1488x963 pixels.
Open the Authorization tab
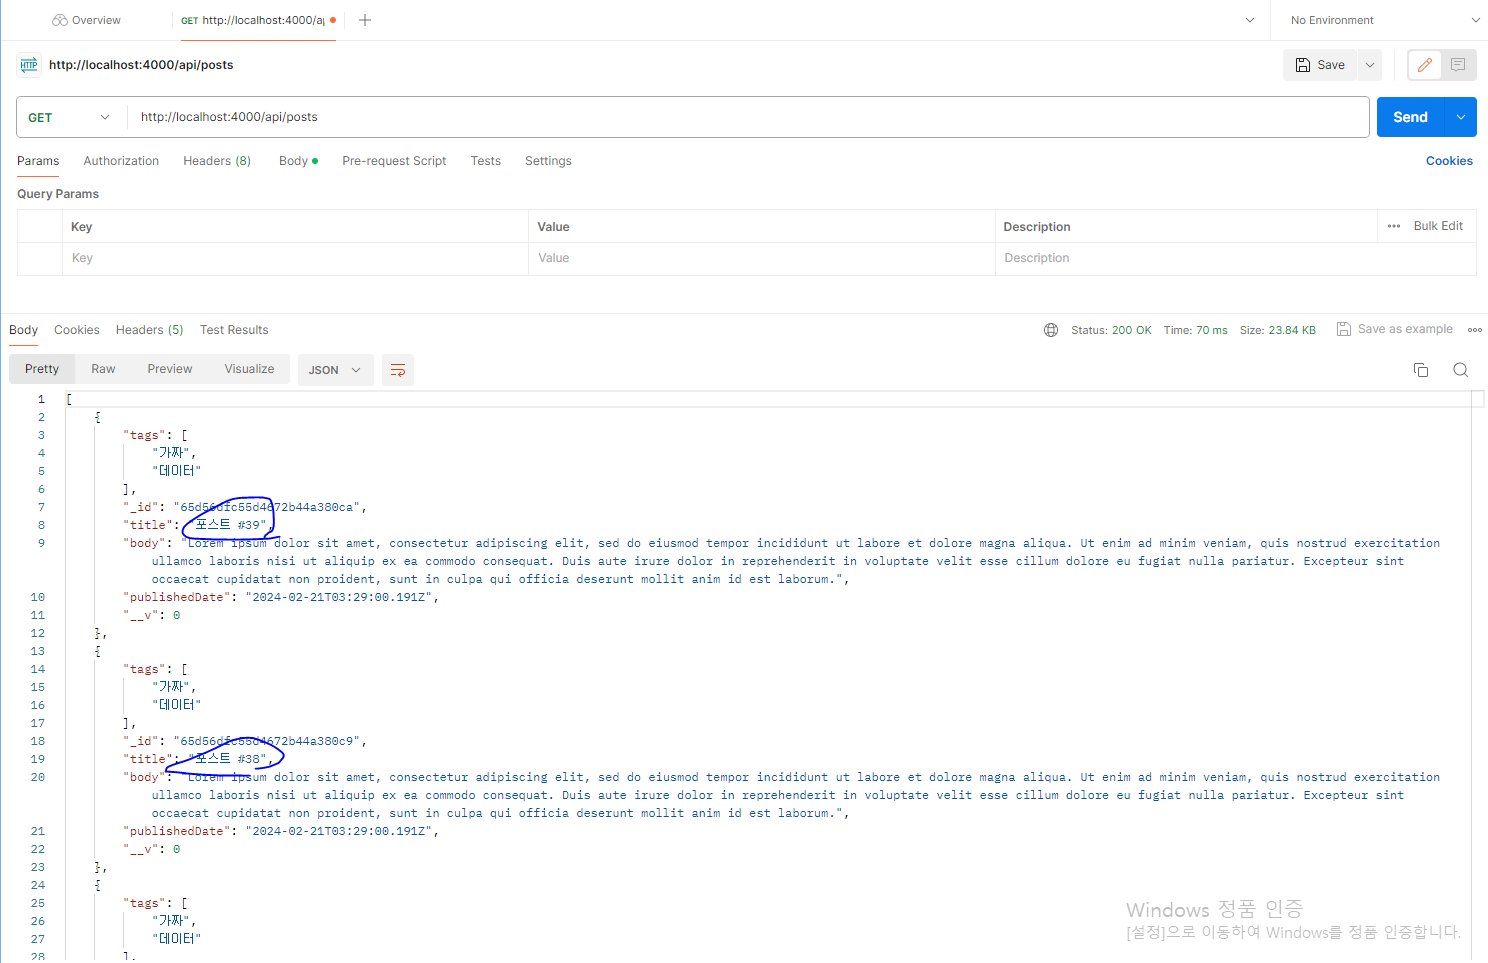[121, 161]
